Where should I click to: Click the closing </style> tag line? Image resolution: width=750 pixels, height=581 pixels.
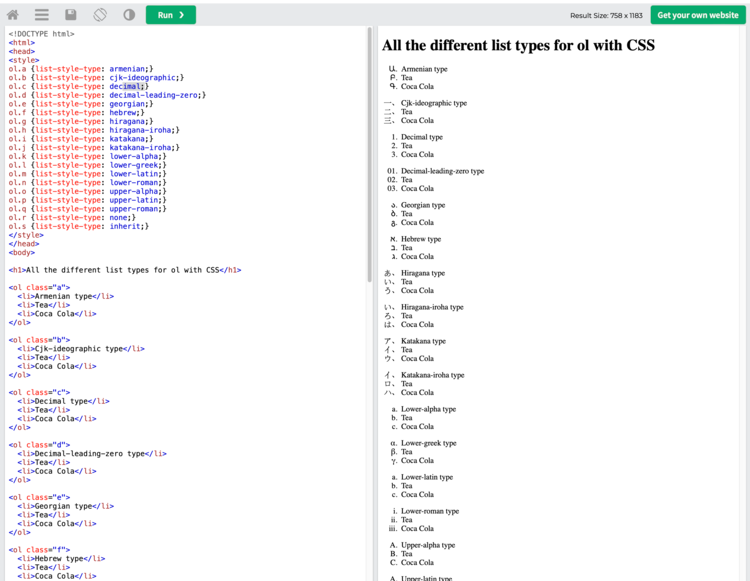(x=26, y=235)
